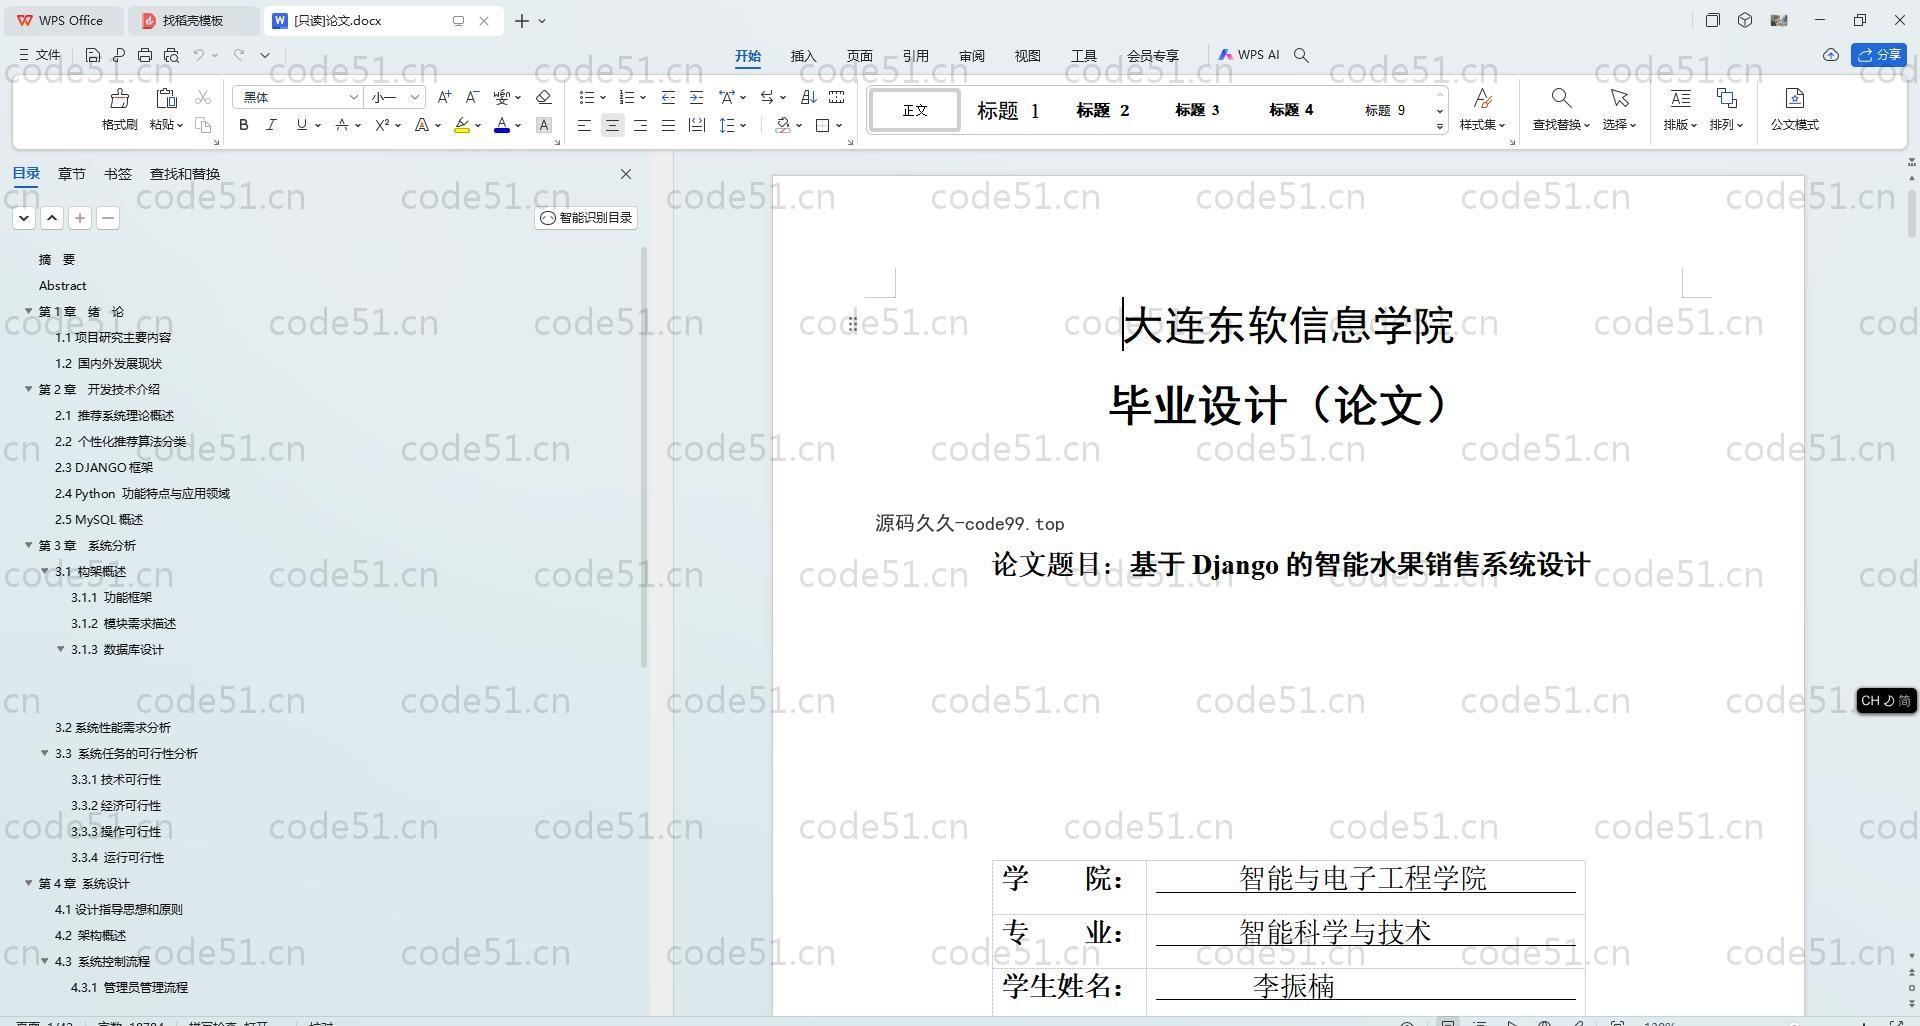The width and height of the screenshot is (1920, 1026).
Task: Jump to 2.3 DJANGO 框架 in outline
Action: [x=104, y=467]
